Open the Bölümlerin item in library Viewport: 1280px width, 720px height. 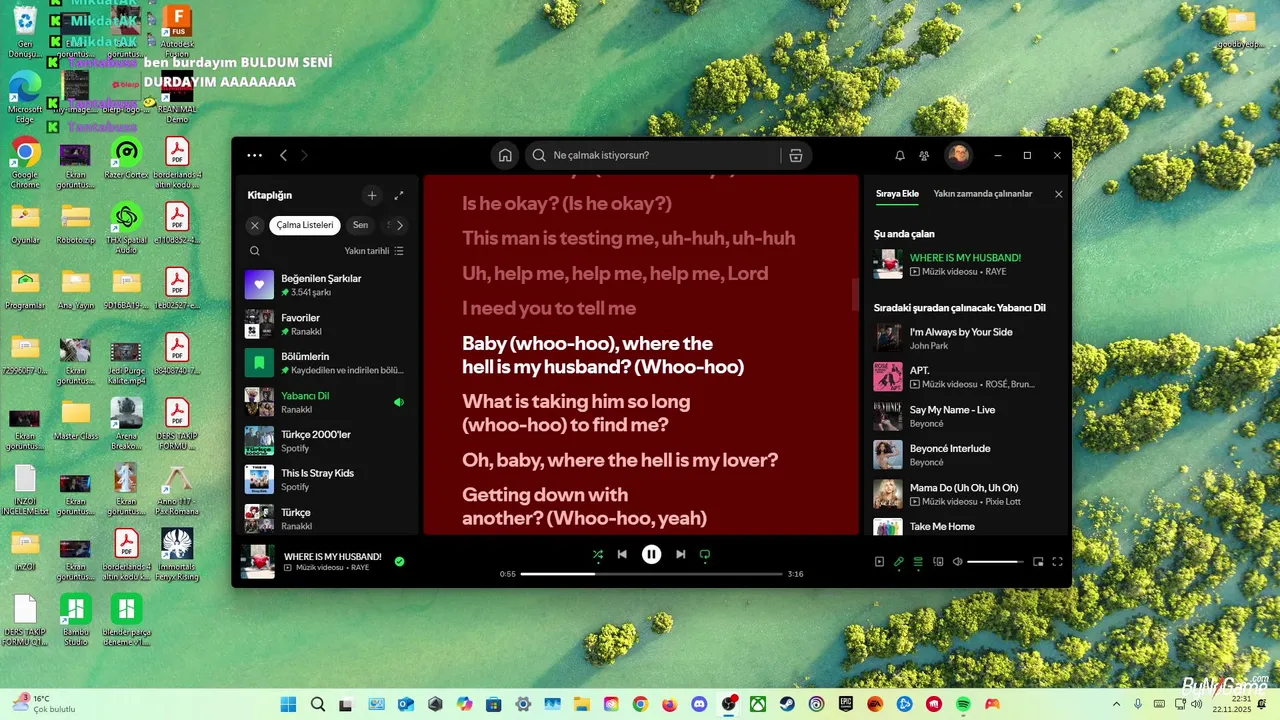click(328, 362)
